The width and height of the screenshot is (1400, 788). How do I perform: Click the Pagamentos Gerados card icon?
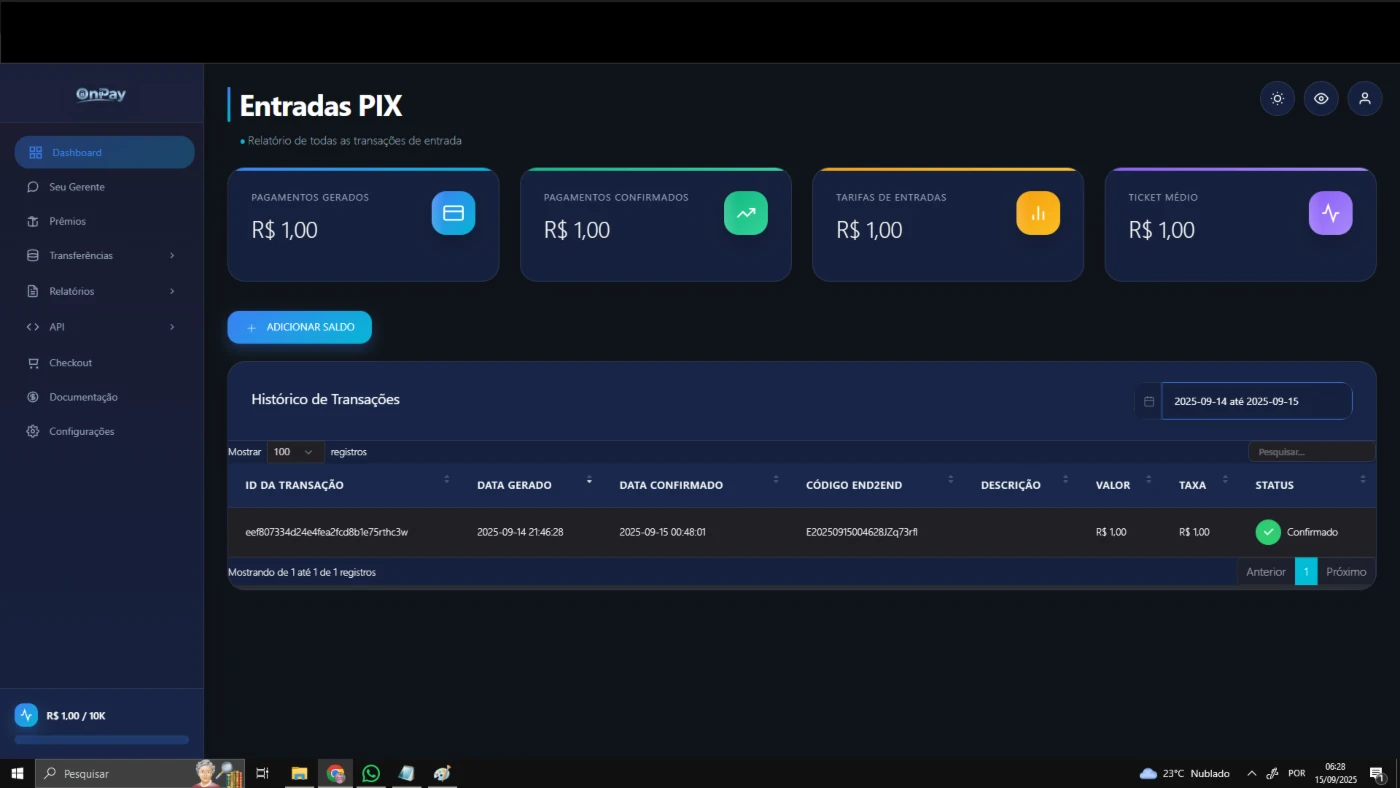[x=453, y=213]
